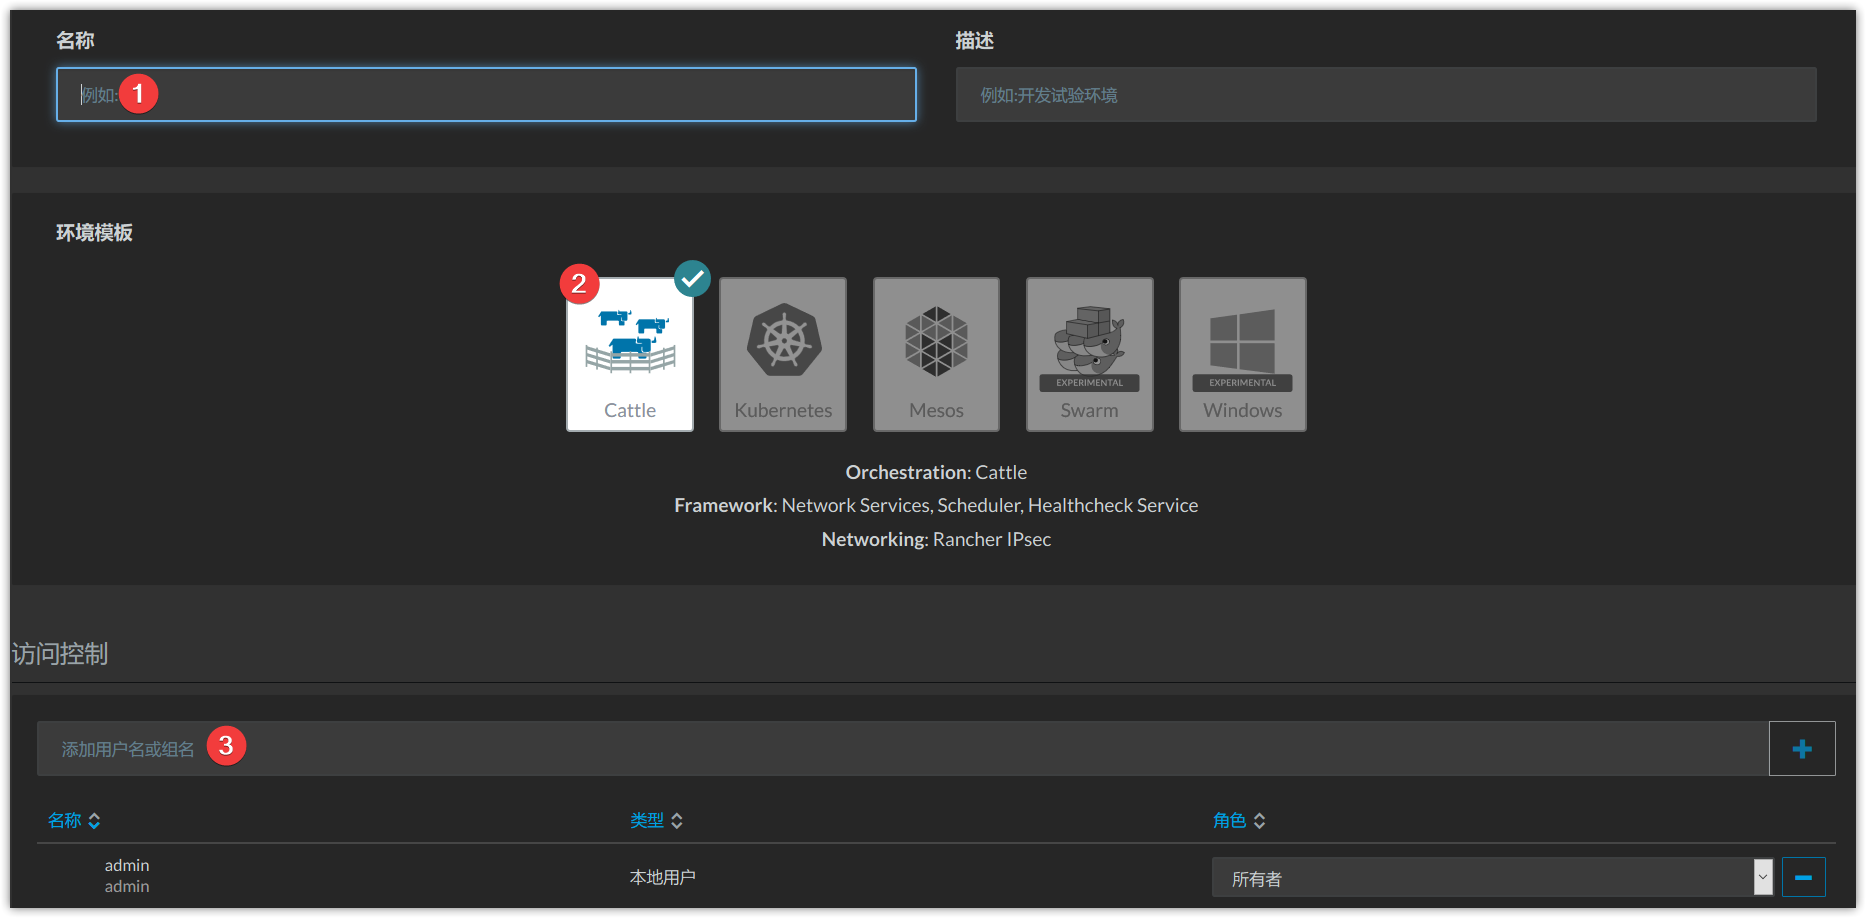Choose the Mesos template card
The width and height of the screenshot is (1866, 918).
click(x=936, y=354)
